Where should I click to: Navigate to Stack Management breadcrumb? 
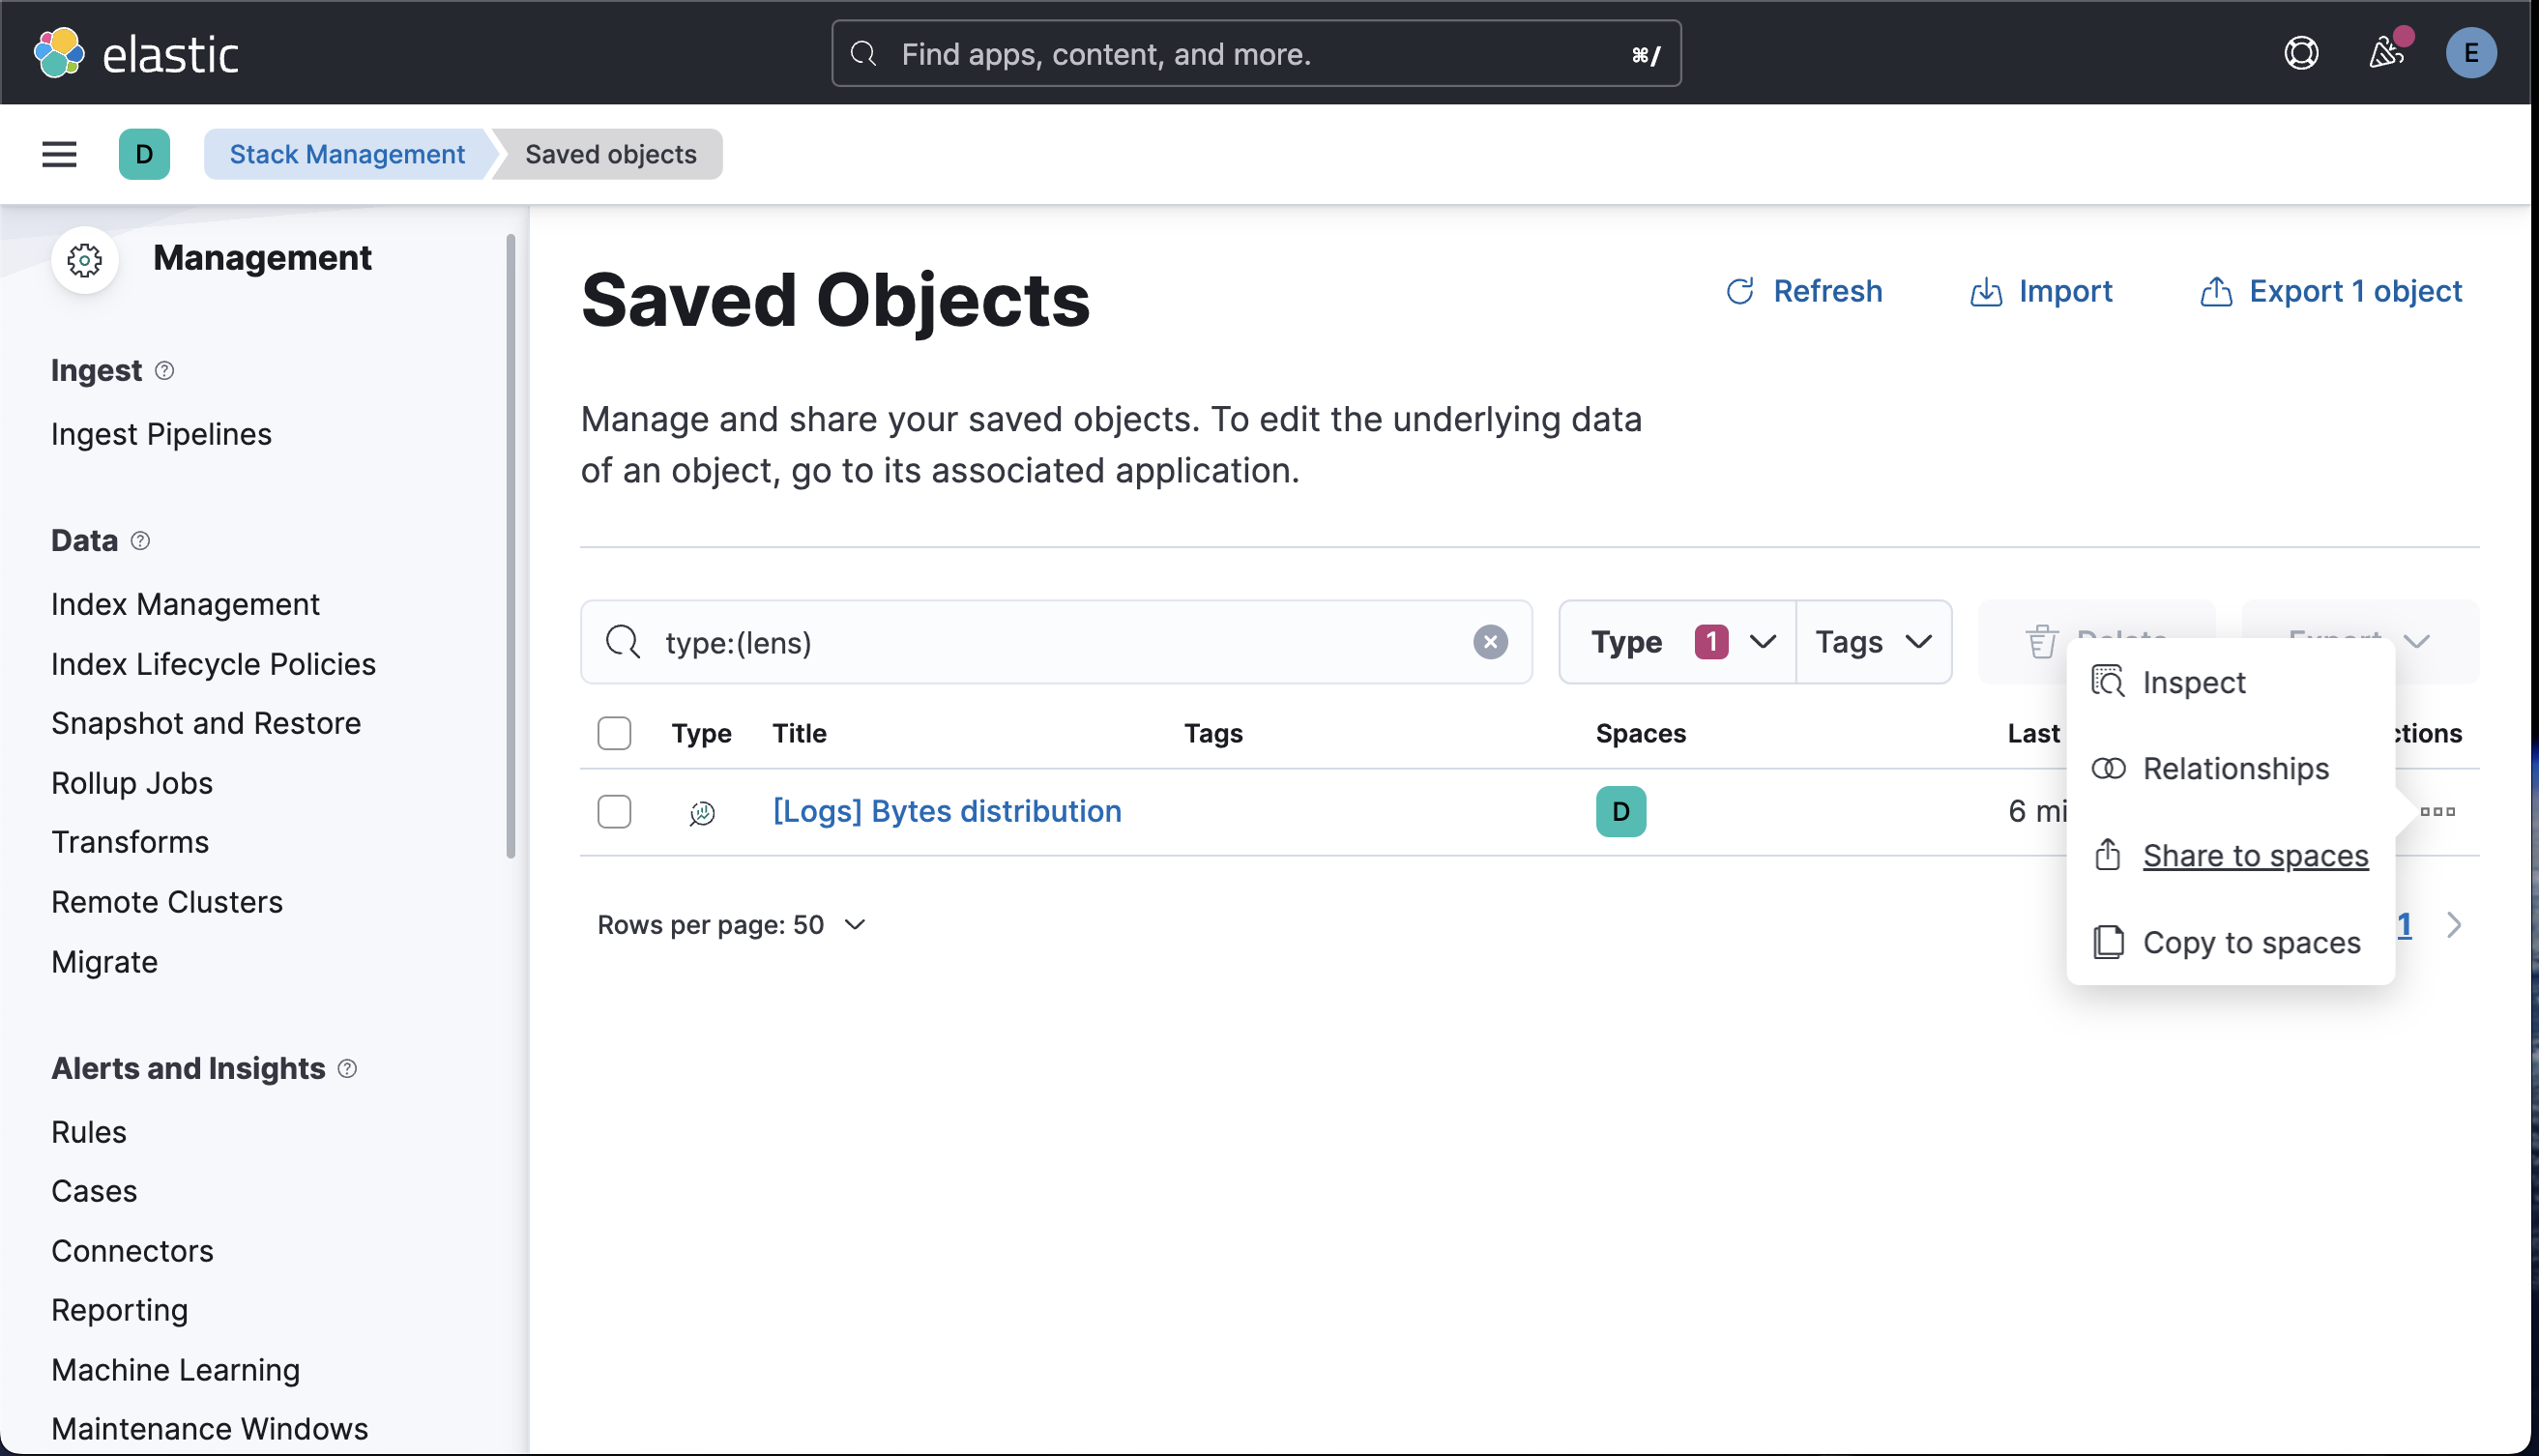pyautogui.click(x=347, y=154)
